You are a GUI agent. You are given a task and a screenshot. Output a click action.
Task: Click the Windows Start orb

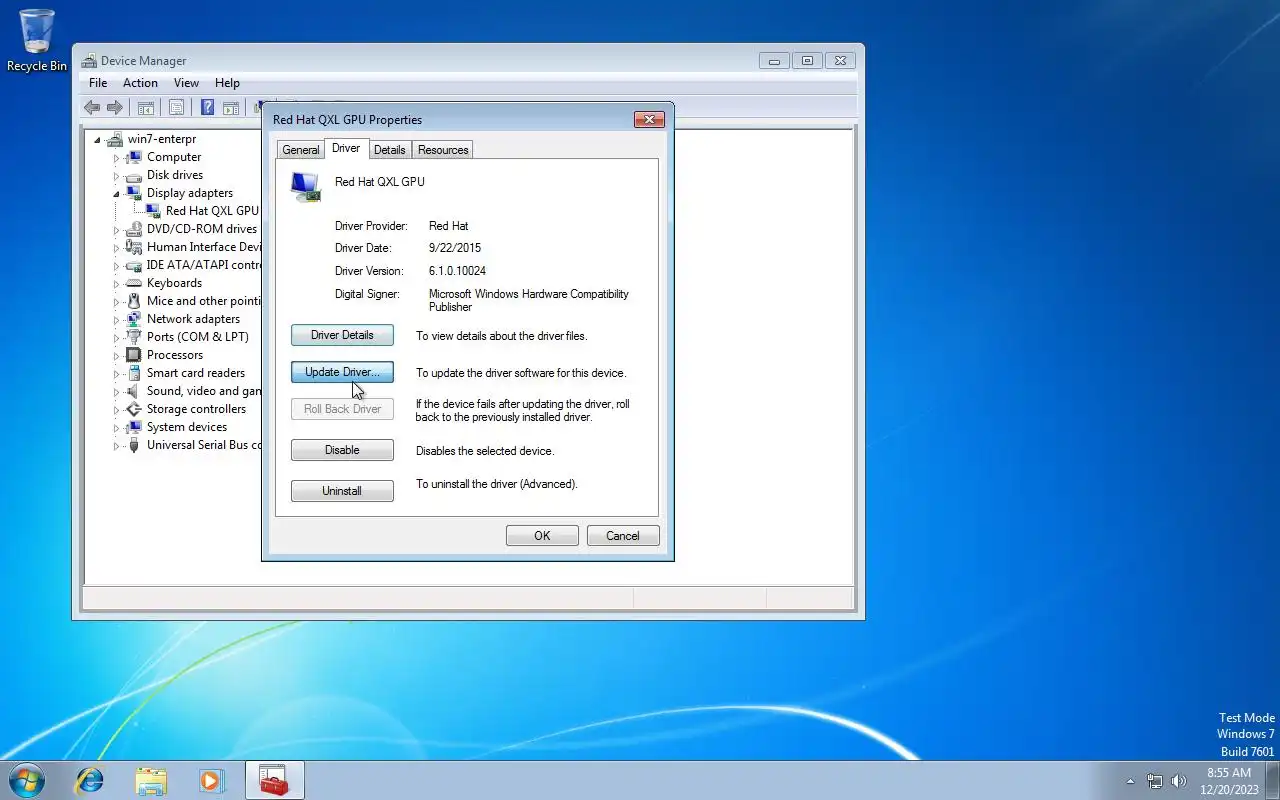click(26, 780)
